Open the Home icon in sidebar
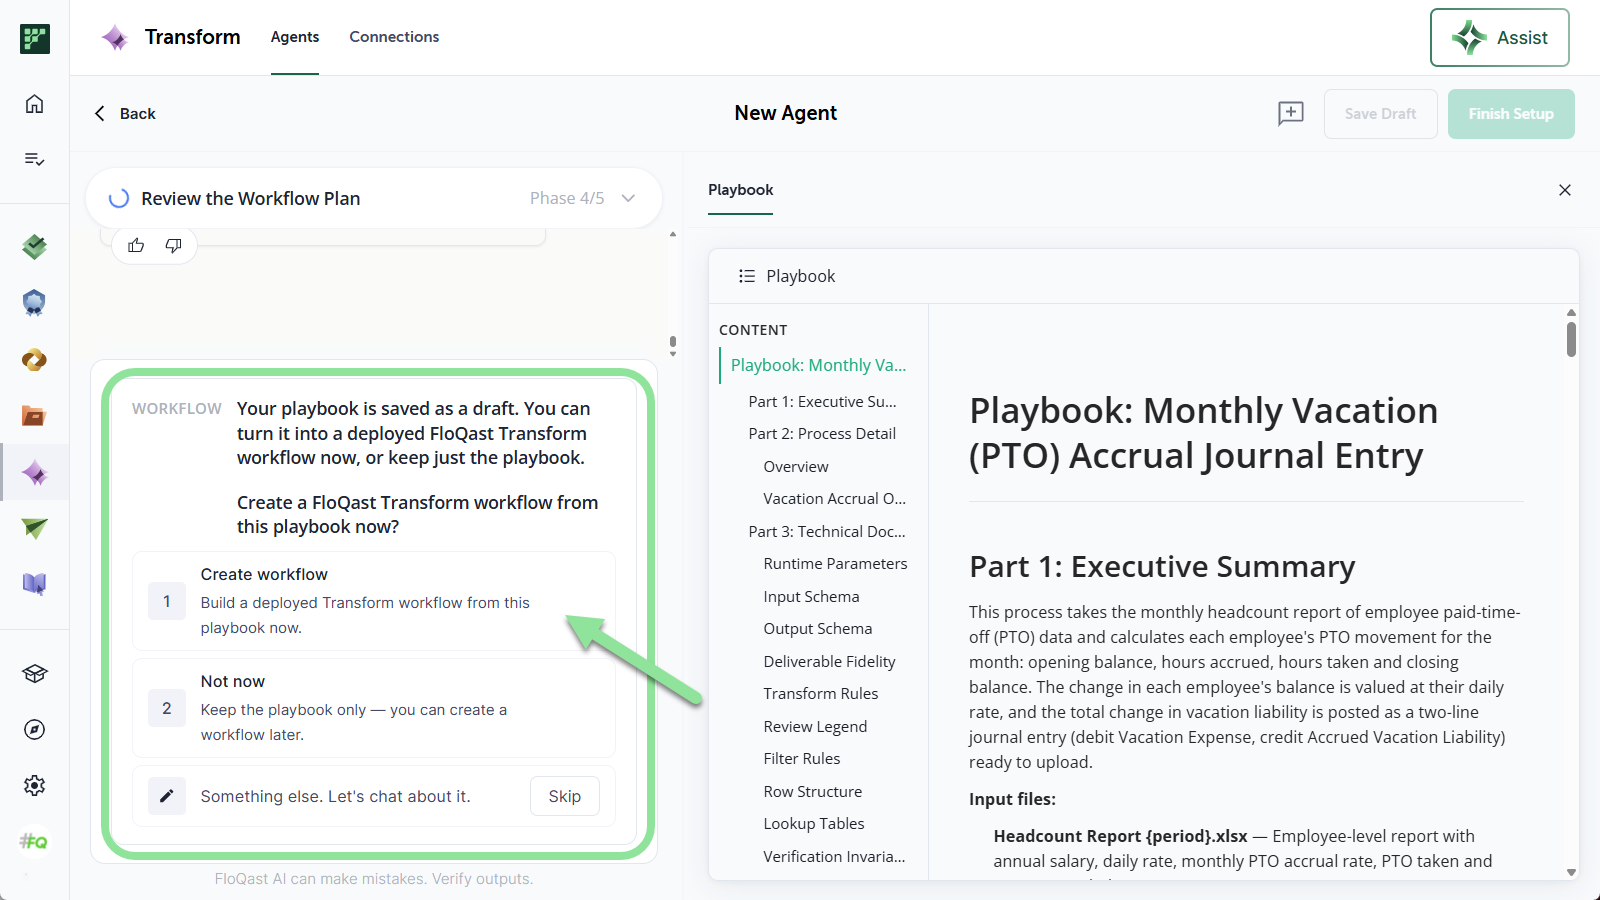The width and height of the screenshot is (1600, 900). tap(34, 104)
